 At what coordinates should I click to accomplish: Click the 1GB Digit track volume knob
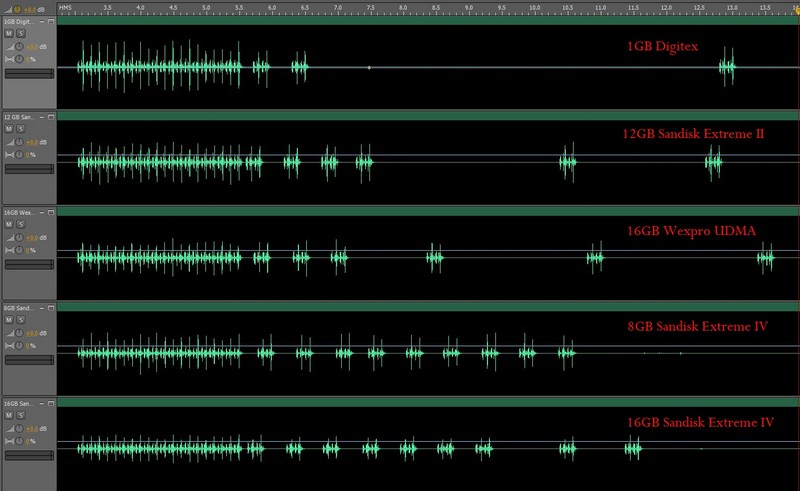point(19,46)
